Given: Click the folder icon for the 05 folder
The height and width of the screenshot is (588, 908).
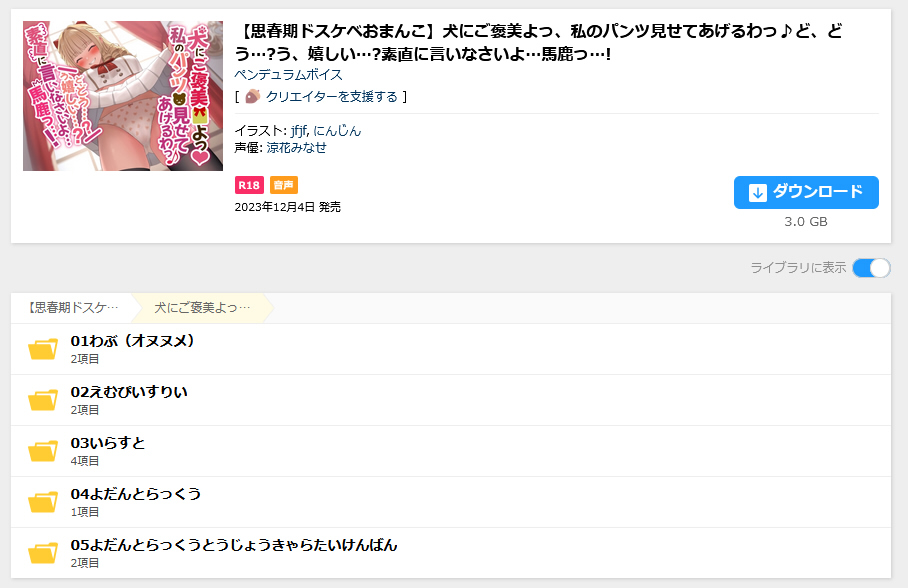Looking at the screenshot, I should 43,553.
